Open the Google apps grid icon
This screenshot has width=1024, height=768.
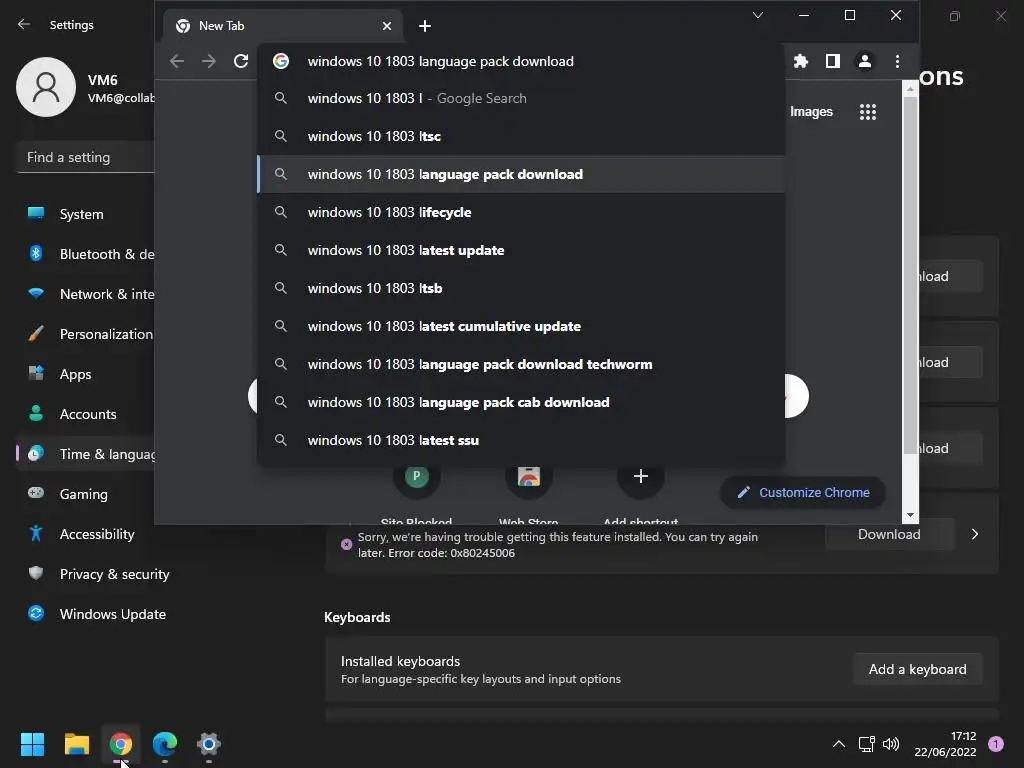coord(868,112)
